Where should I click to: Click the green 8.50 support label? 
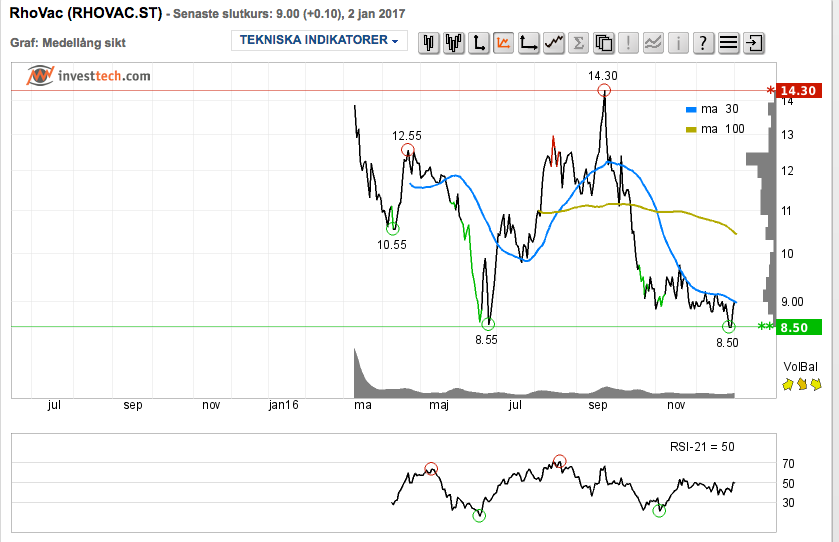pyautogui.click(x=799, y=327)
